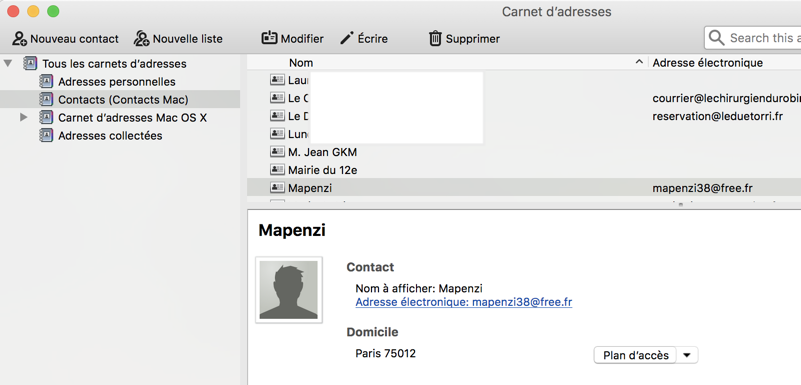Click Modifier to edit the contact

292,39
